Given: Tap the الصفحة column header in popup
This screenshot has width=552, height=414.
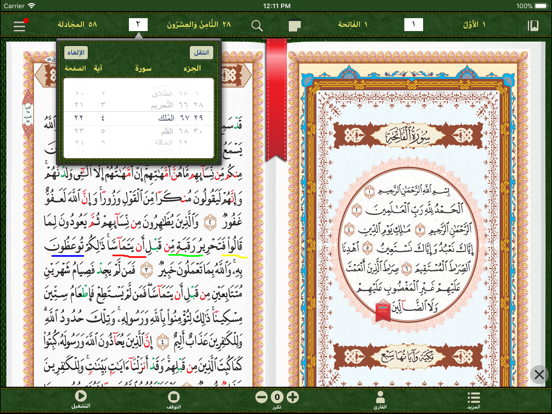Looking at the screenshot, I should (76, 68).
